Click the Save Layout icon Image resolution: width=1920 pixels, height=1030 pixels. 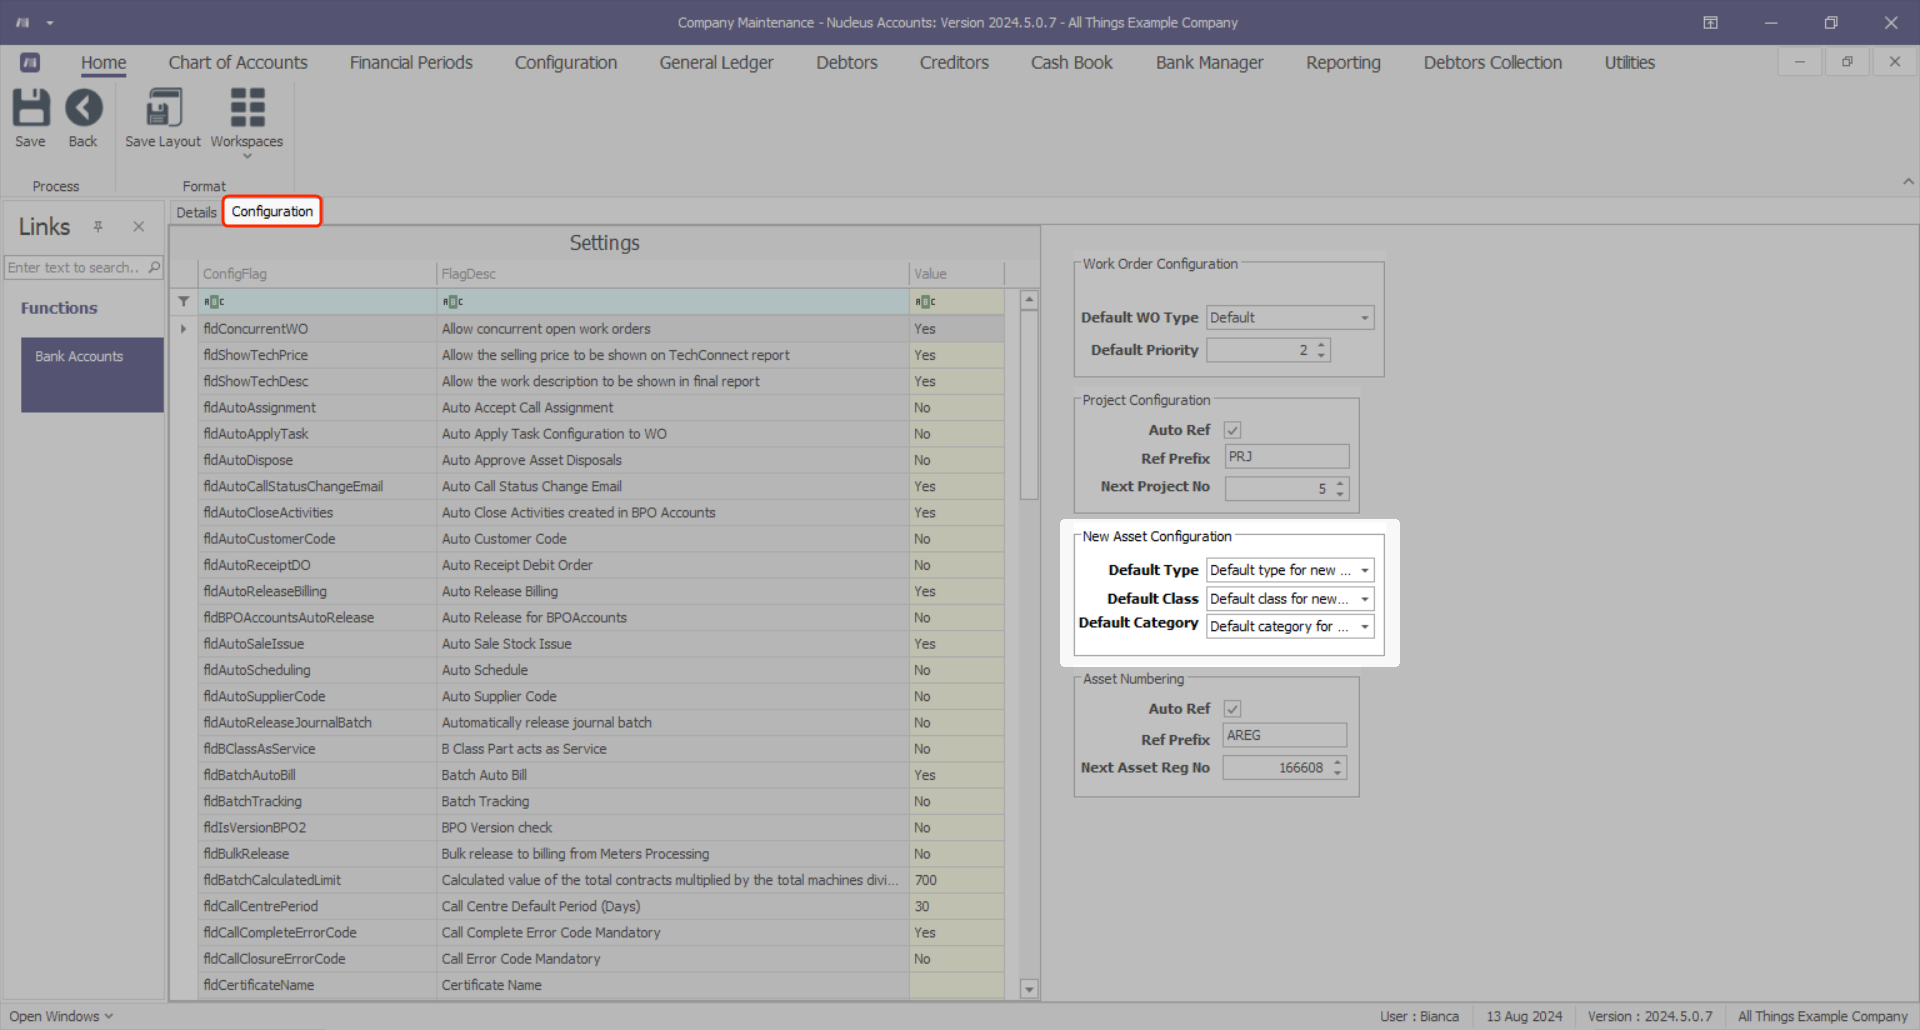click(163, 108)
